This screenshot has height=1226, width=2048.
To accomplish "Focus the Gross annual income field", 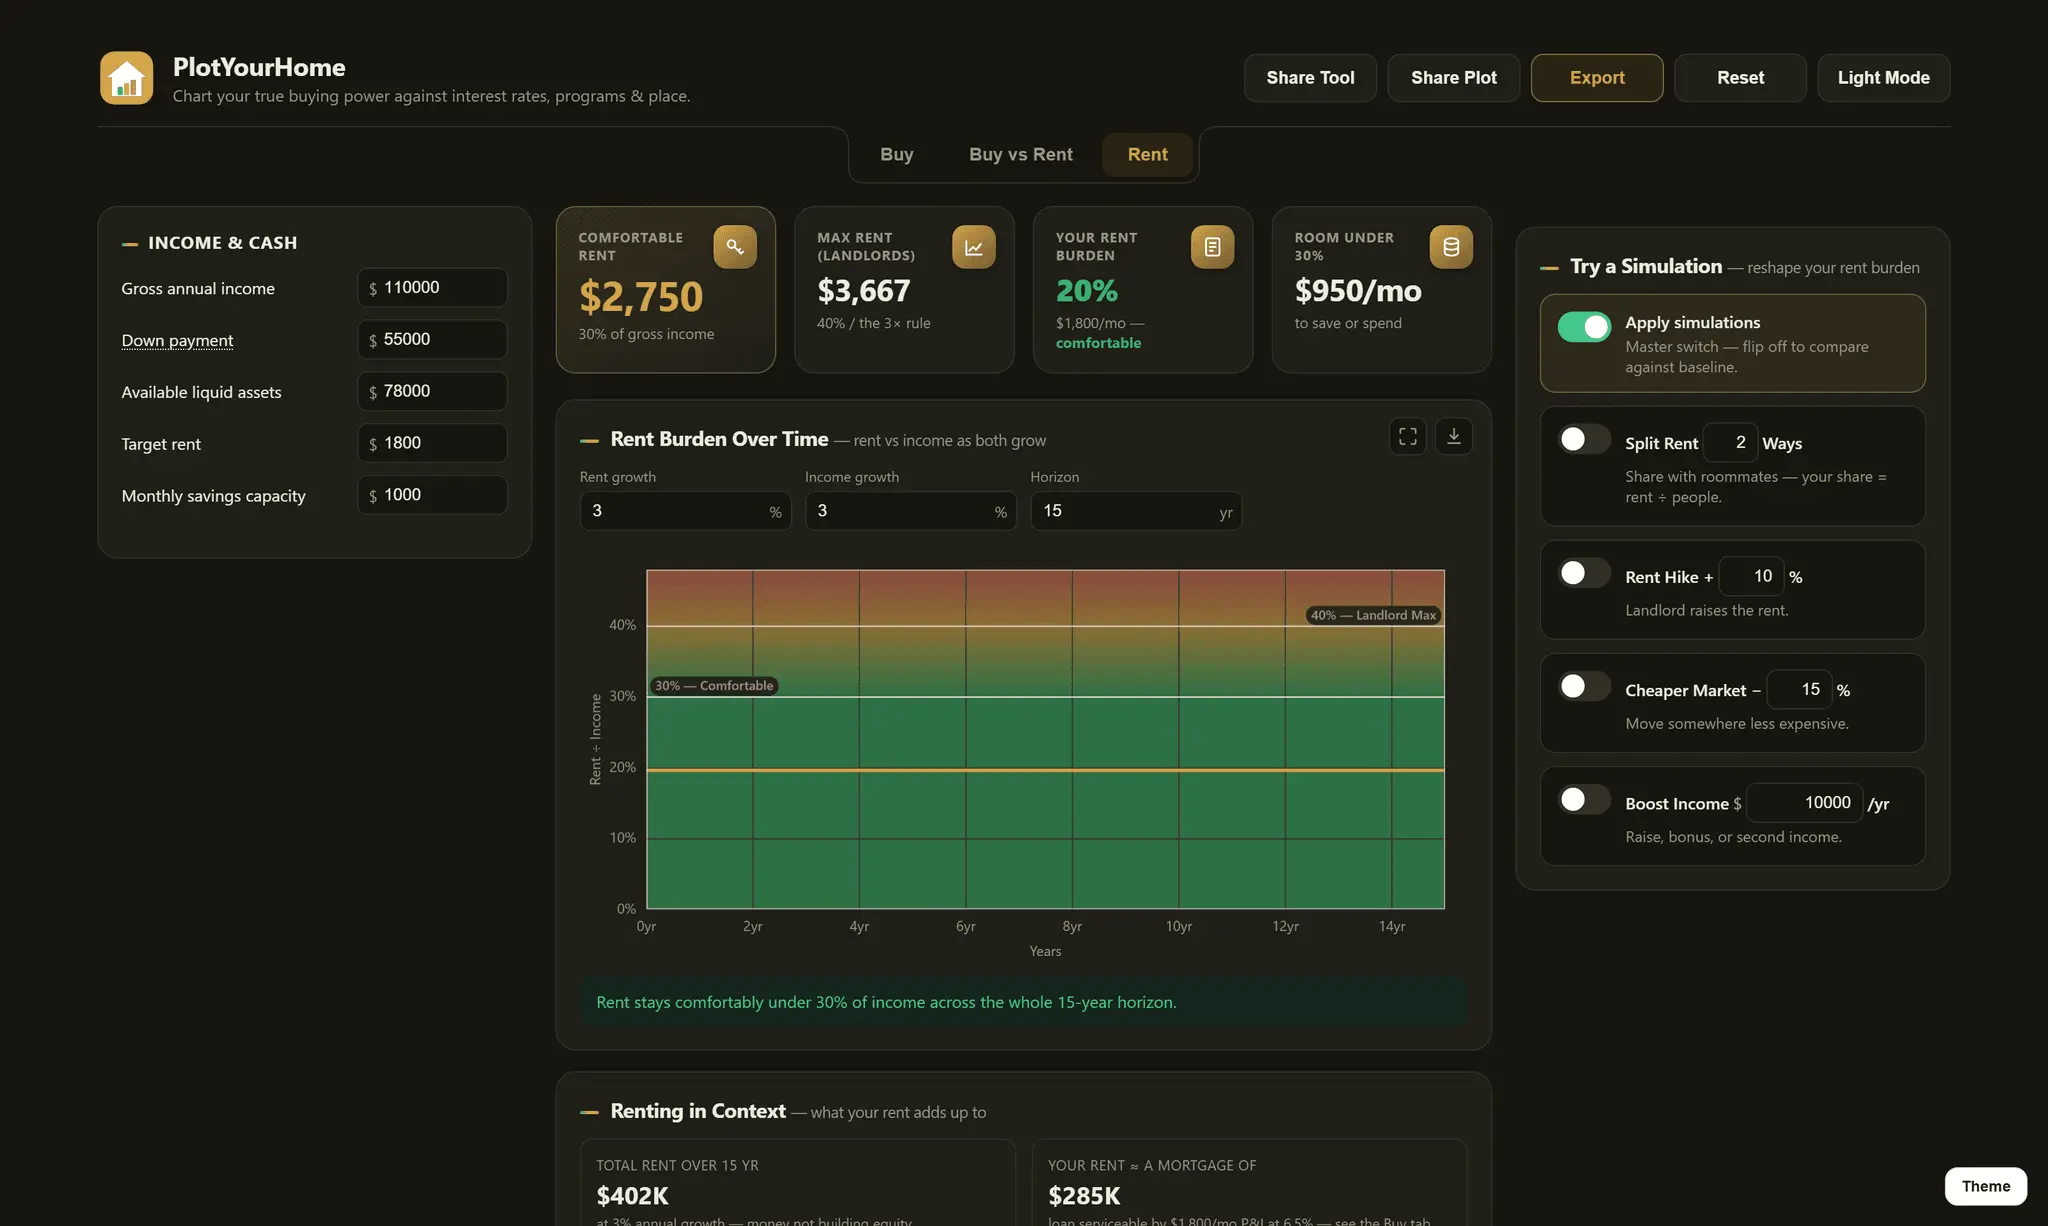I will (x=432, y=288).
